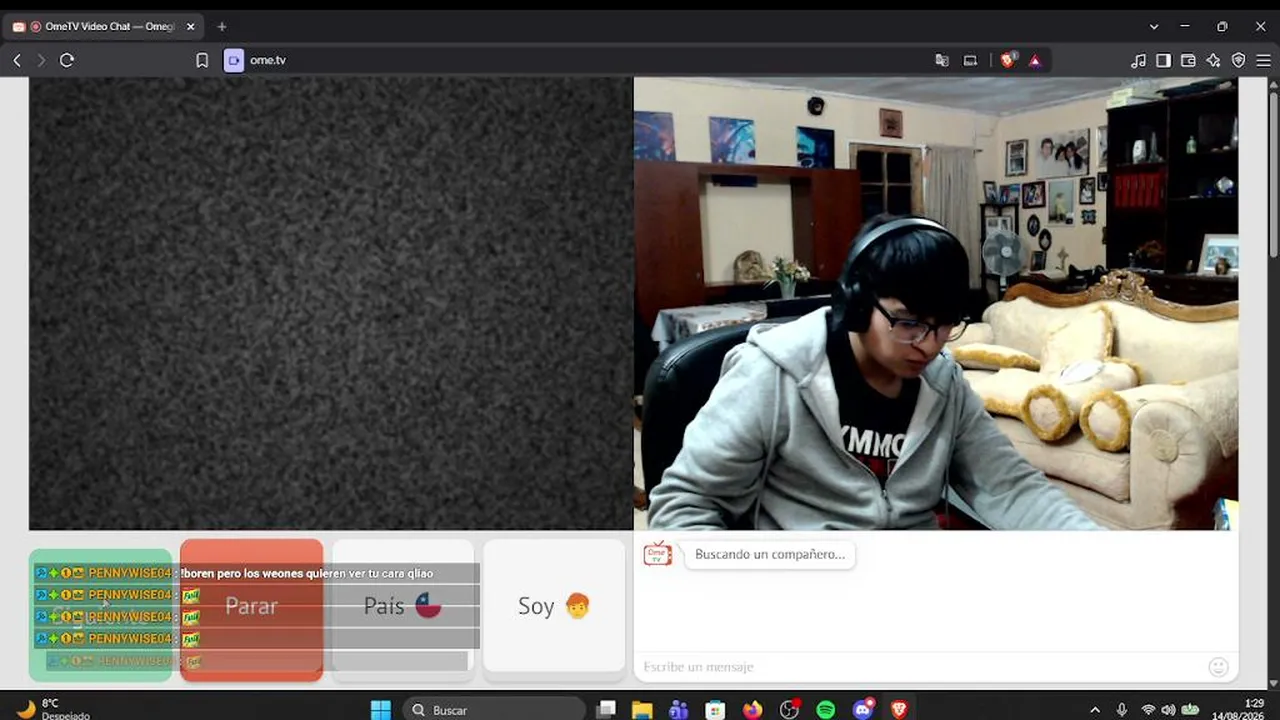Click the OmeTV logo in the chat
Image resolution: width=1280 pixels, height=720 pixels.
(x=657, y=554)
